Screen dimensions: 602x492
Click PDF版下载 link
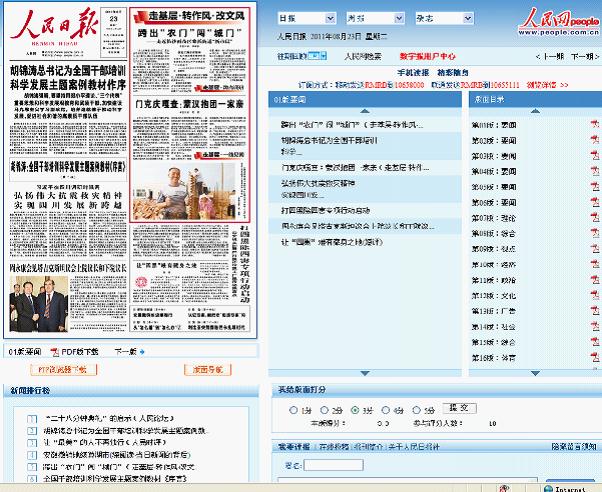pyautogui.click(x=80, y=352)
